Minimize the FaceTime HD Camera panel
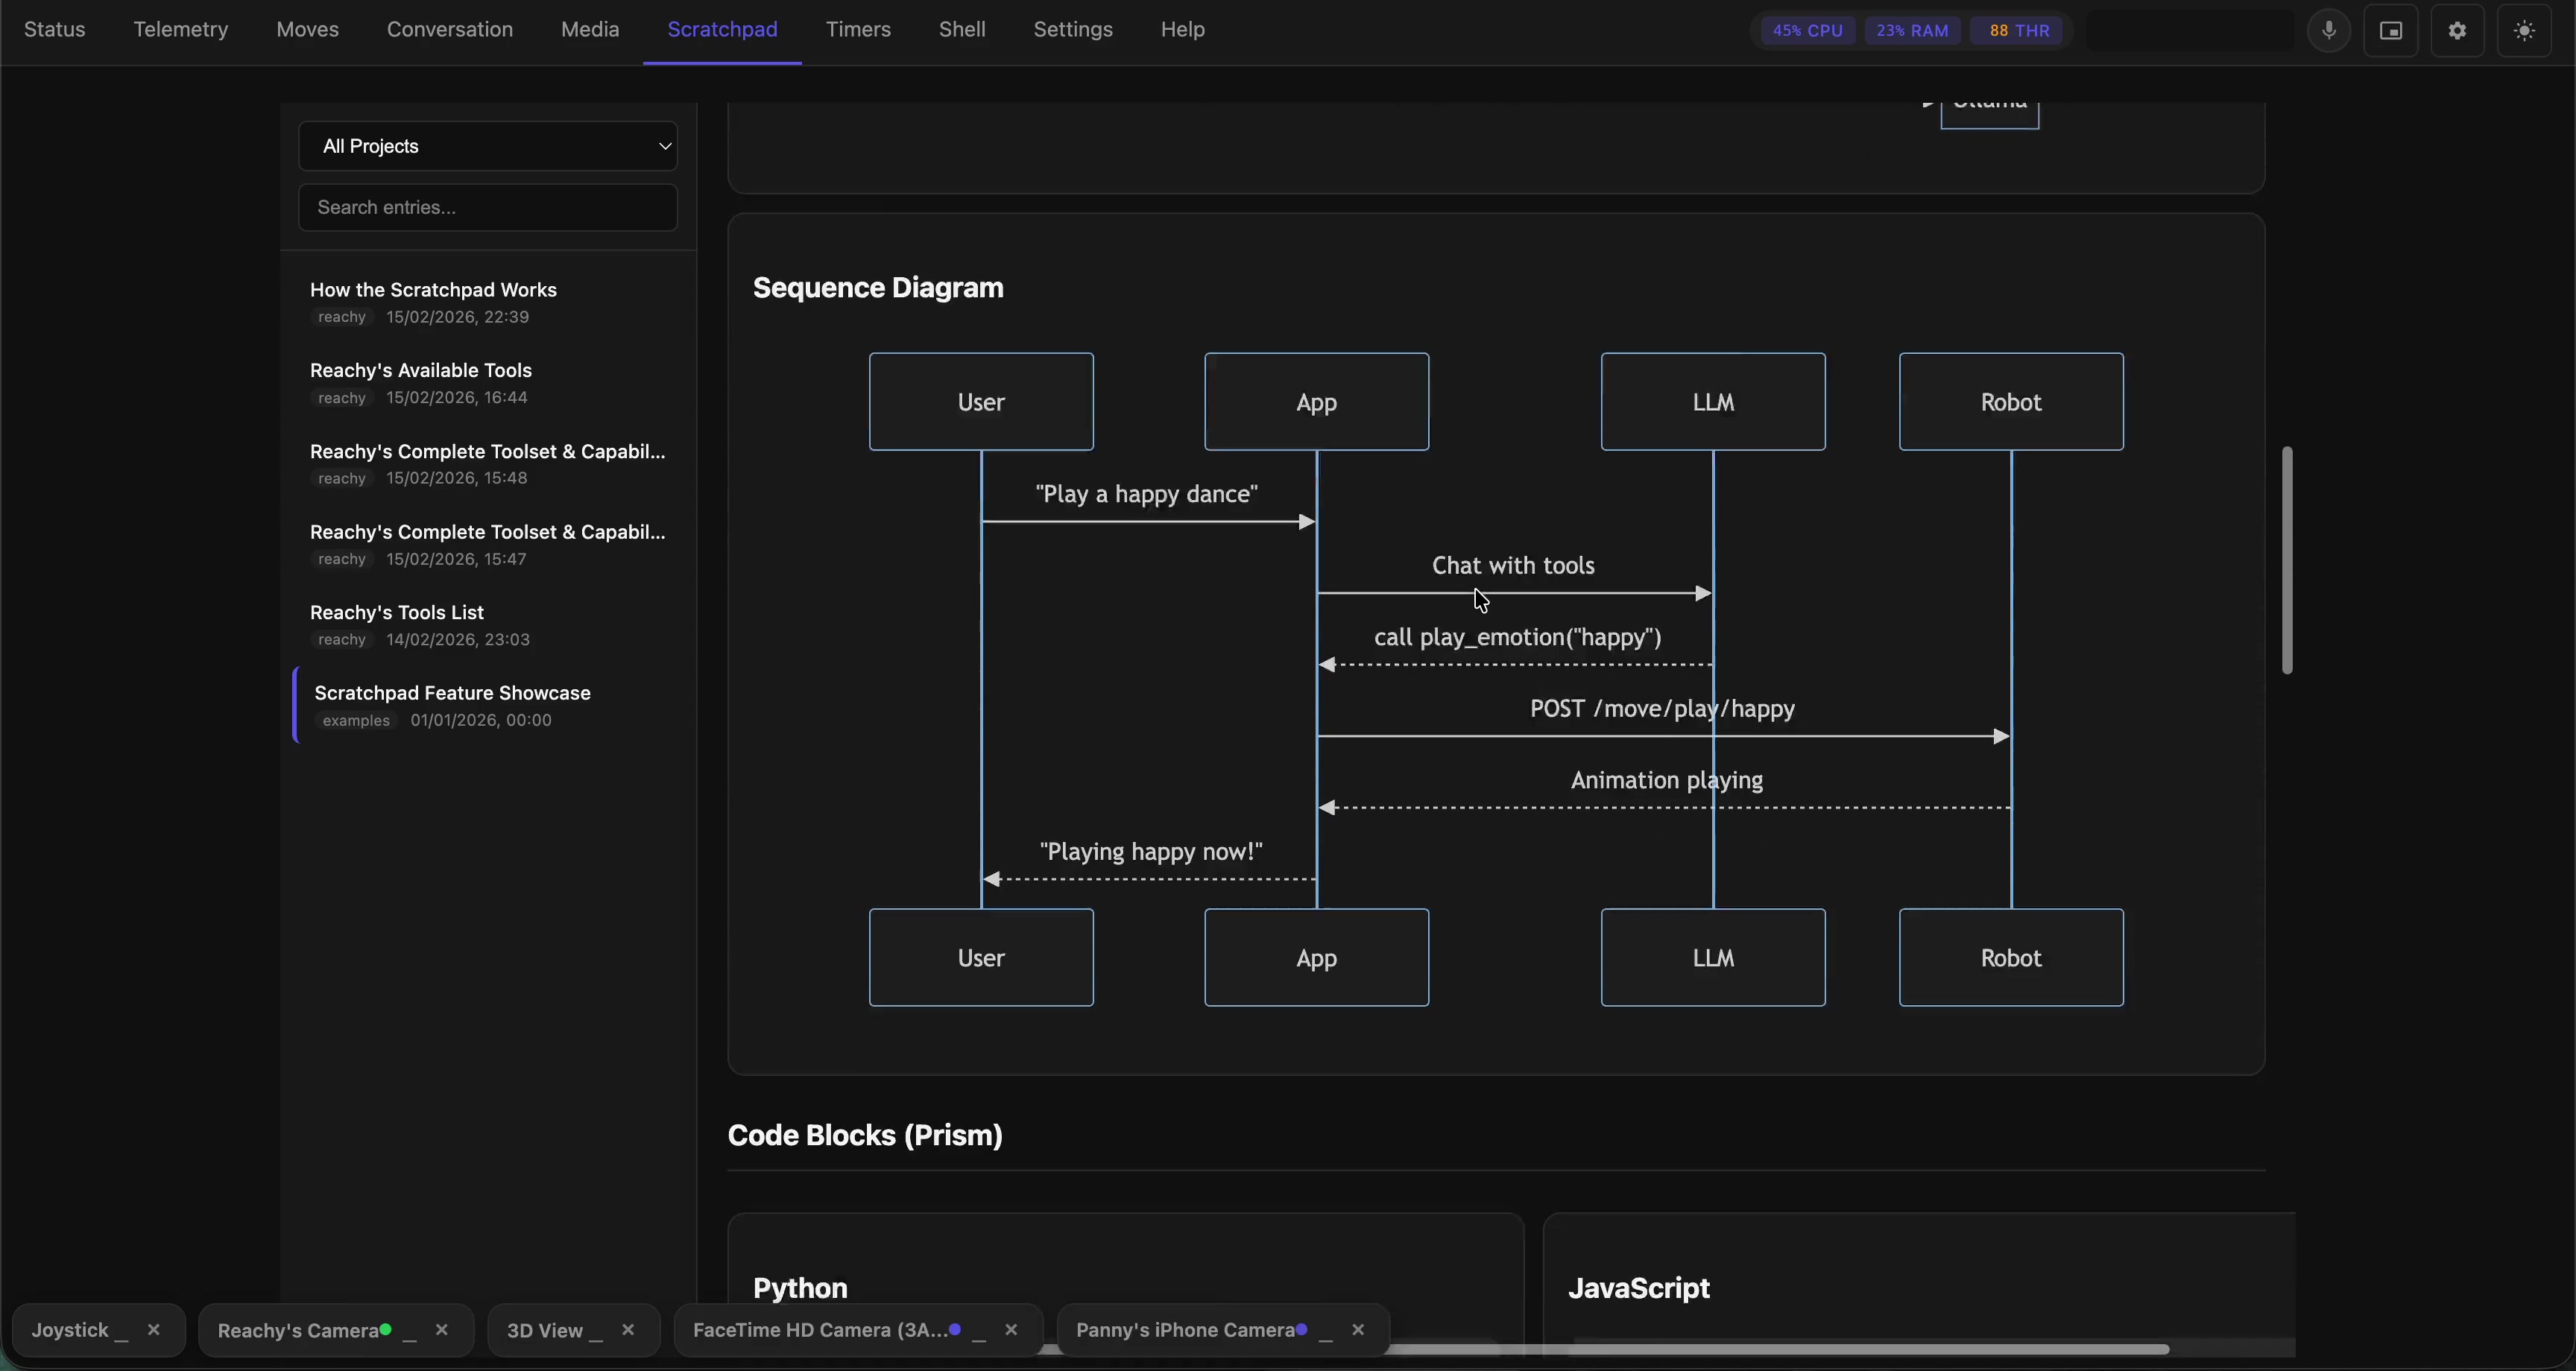The width and height of the screenshot is (2576, 1371). [979, 1331]
